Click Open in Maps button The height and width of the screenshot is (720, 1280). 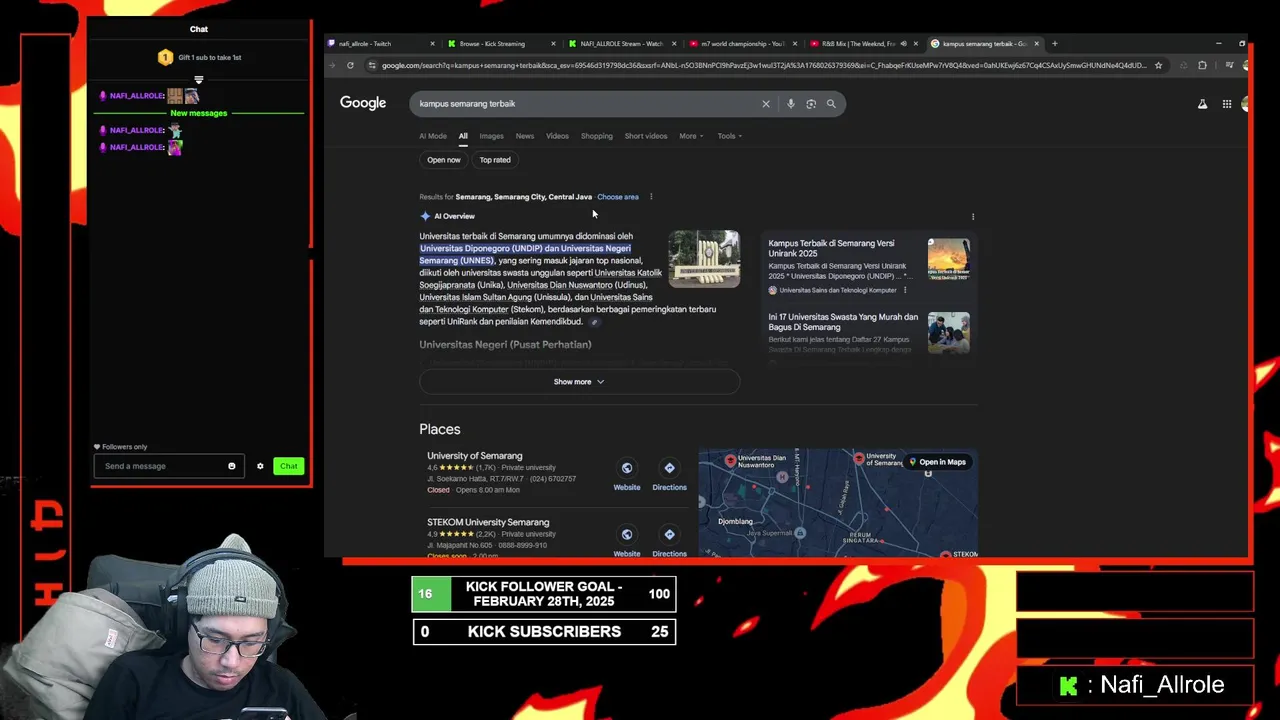tap(937, 462)
